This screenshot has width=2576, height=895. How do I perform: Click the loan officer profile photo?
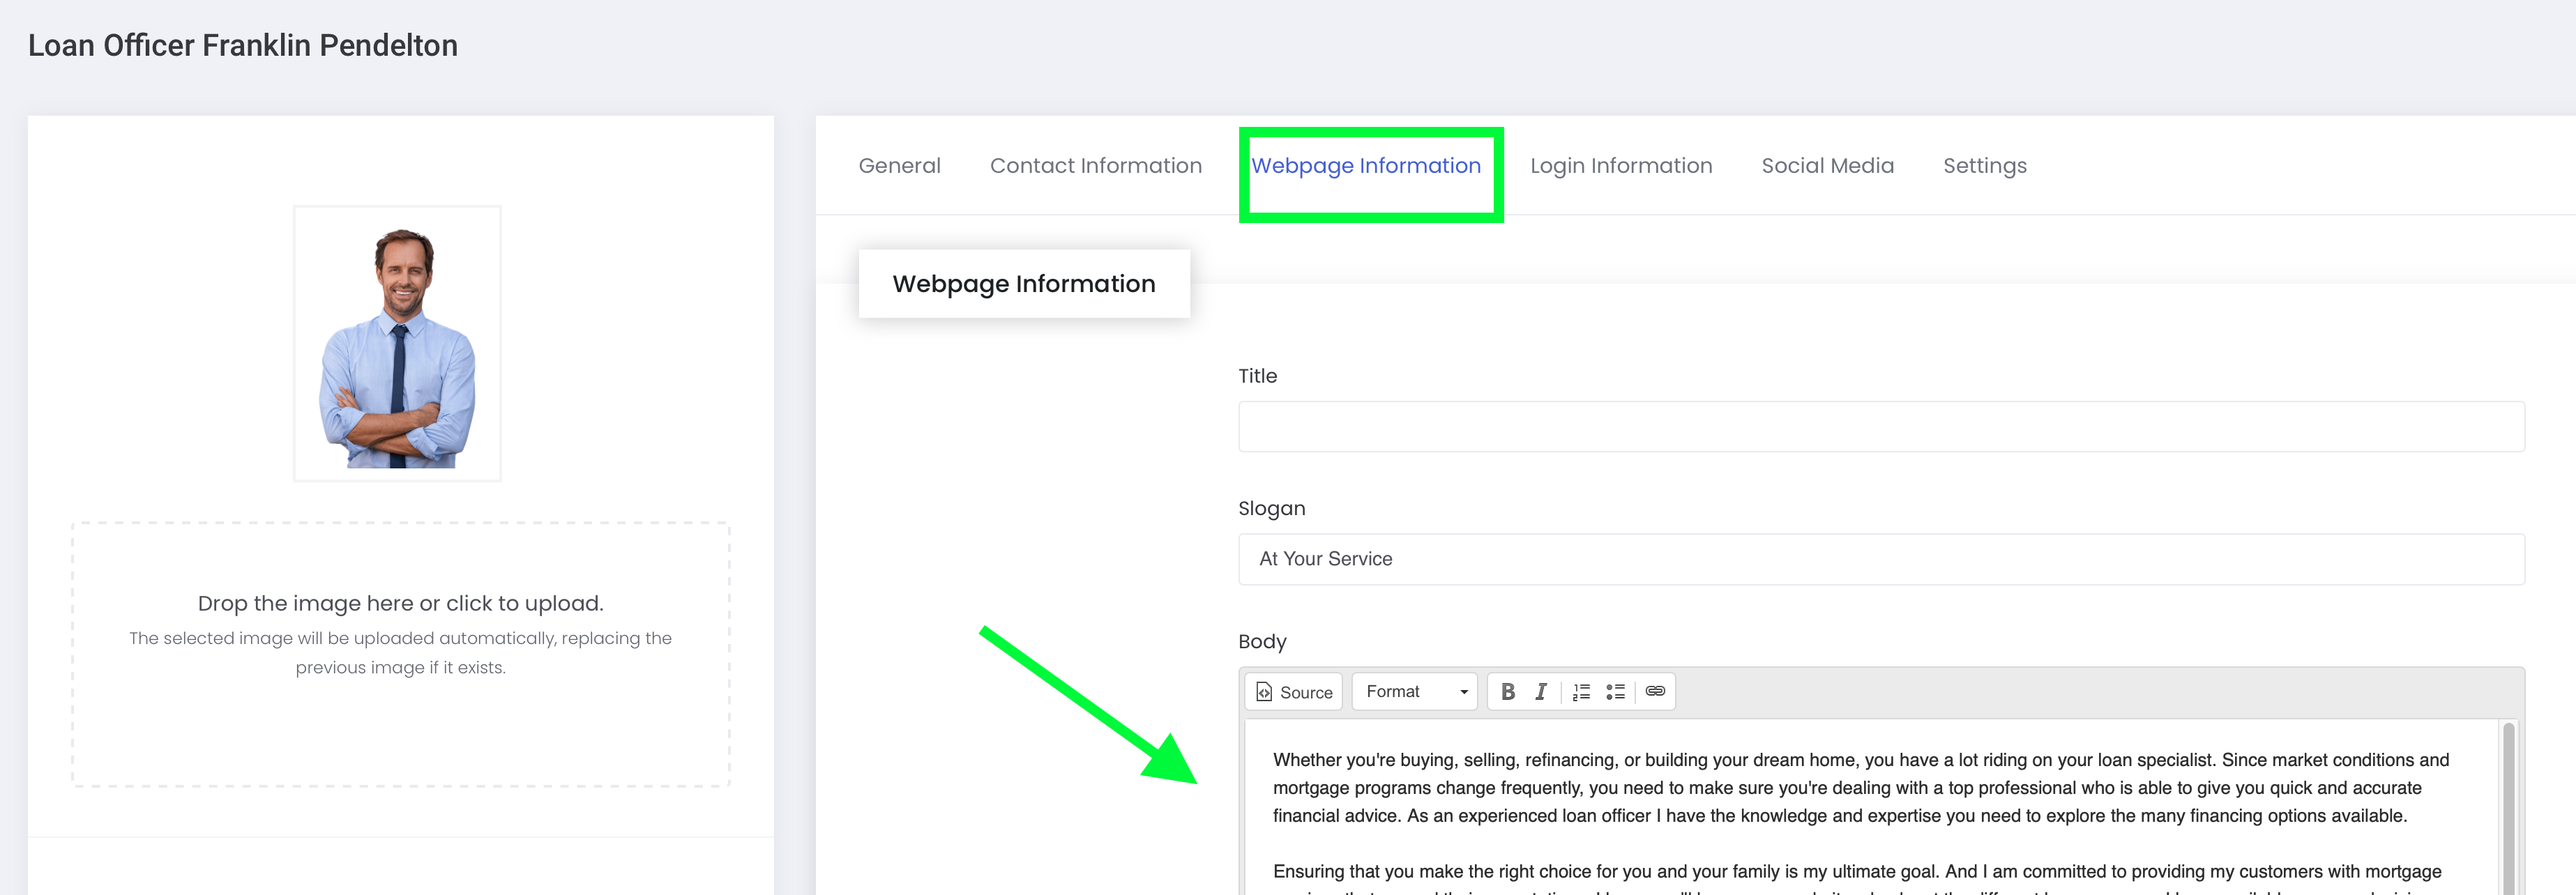click(397, 344)
